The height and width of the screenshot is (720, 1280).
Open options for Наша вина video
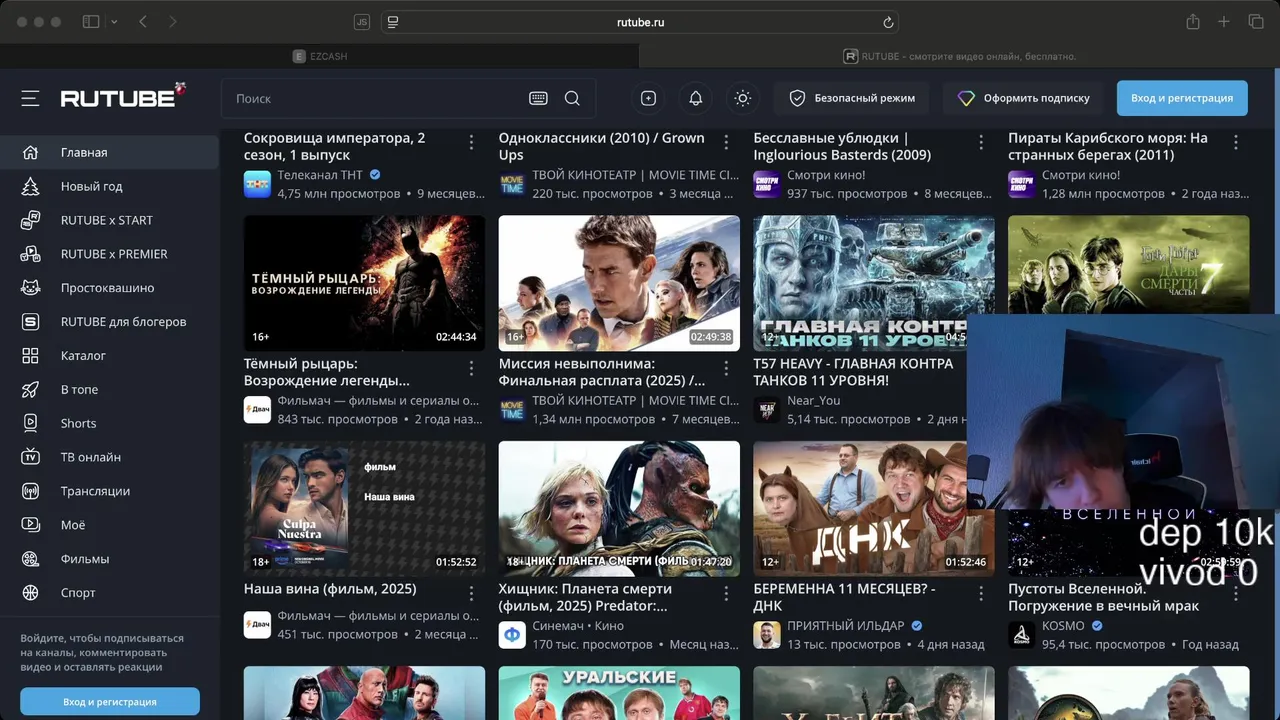(472, 594)
